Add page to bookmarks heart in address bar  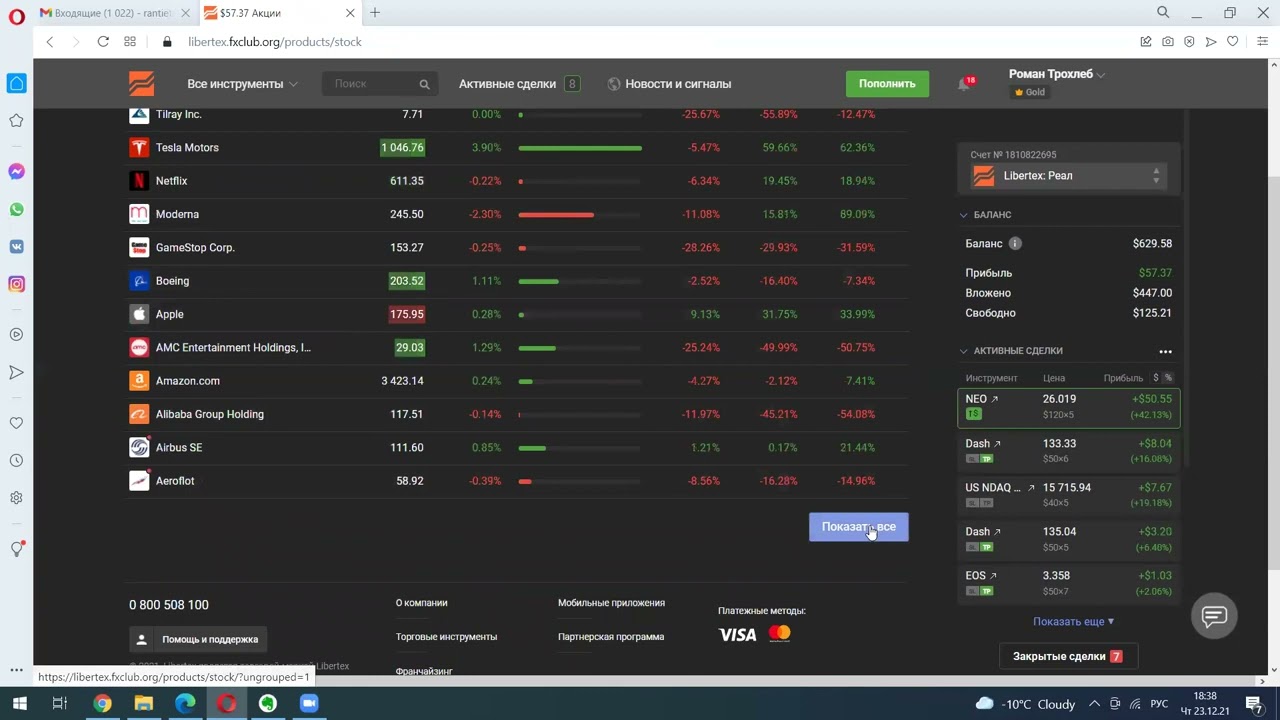coord(1233,42)
